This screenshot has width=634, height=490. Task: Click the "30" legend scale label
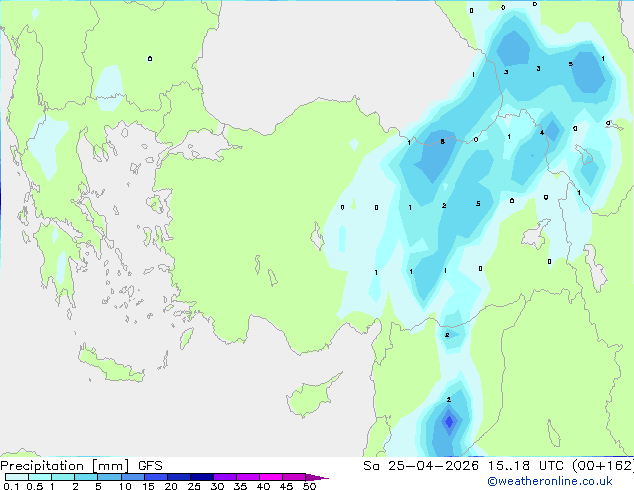point(217,486)
